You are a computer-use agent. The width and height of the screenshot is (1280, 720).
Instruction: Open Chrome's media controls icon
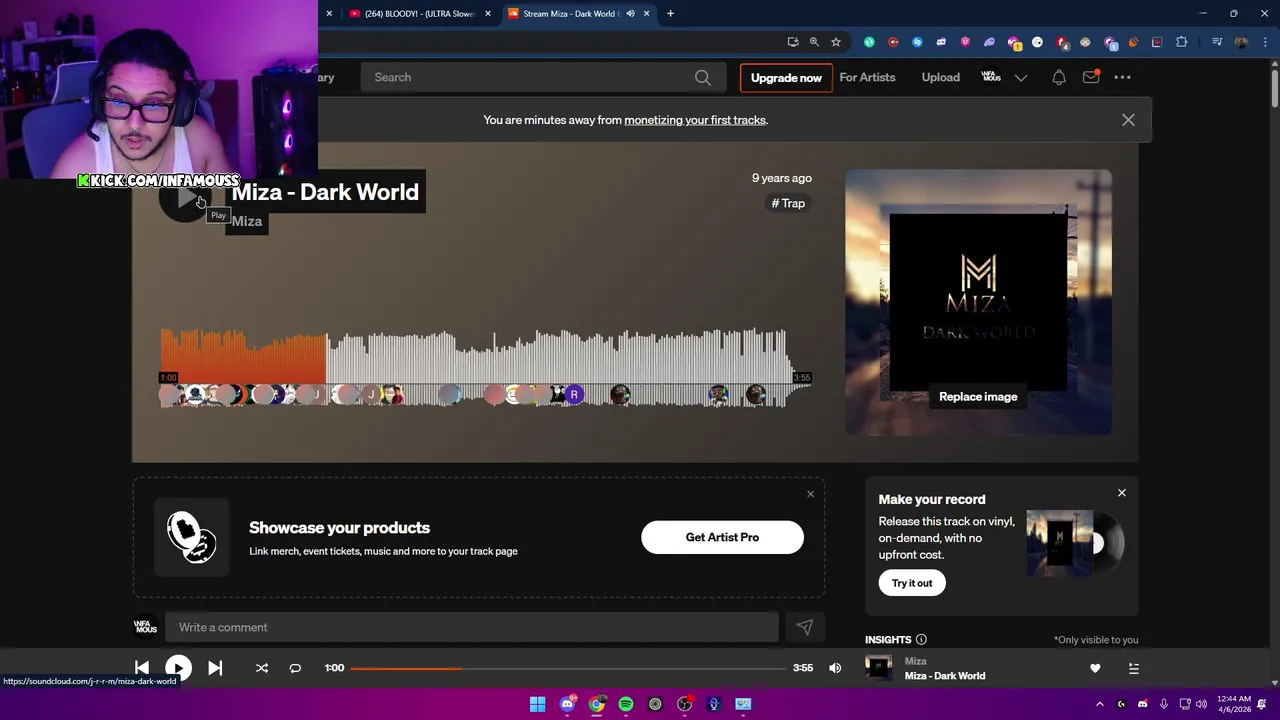[1217, 42]
